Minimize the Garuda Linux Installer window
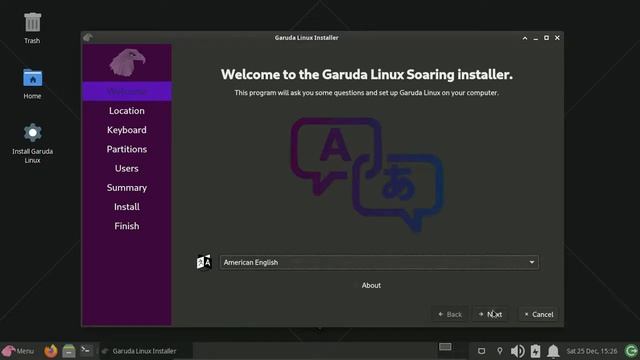Image resolution: width=640 pixels, height=360 pixels. [x=536, y=38]
